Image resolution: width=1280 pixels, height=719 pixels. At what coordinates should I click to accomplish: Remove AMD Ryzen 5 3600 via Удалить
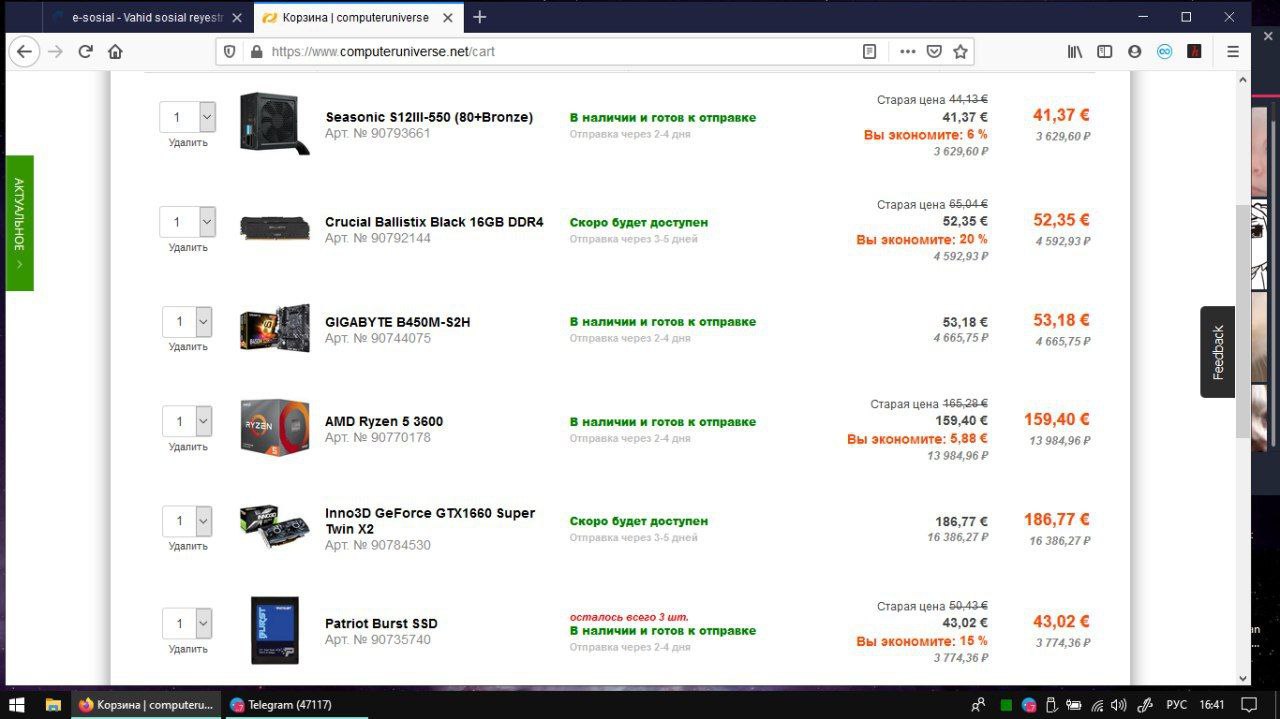188,447
